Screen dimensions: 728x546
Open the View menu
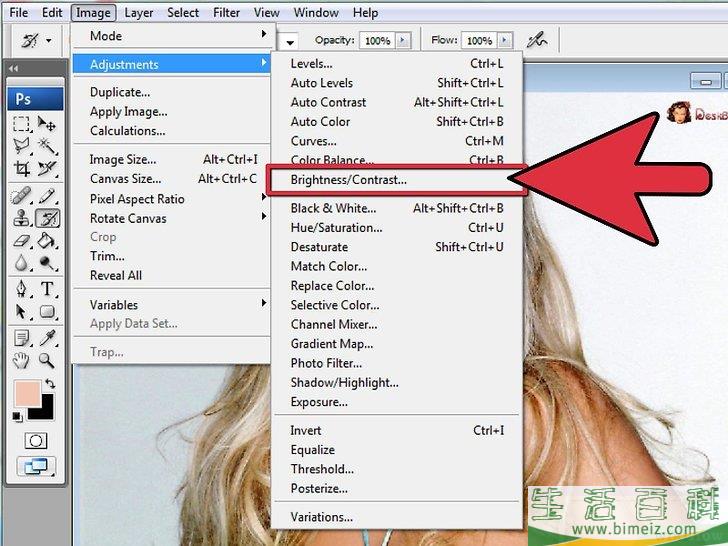(266, 13)
